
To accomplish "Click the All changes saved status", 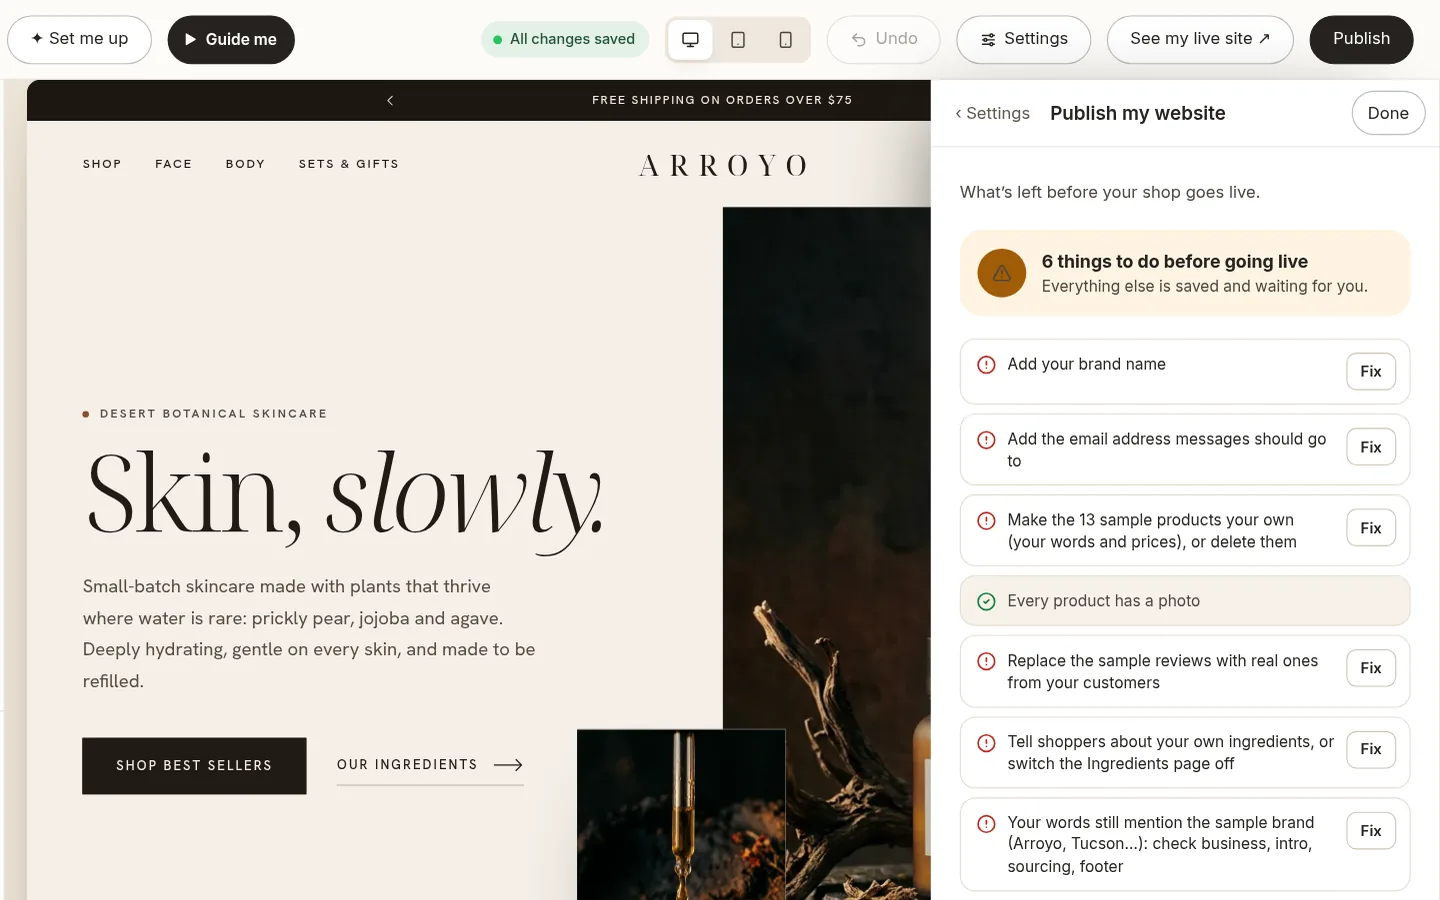I will coord(565,40).
